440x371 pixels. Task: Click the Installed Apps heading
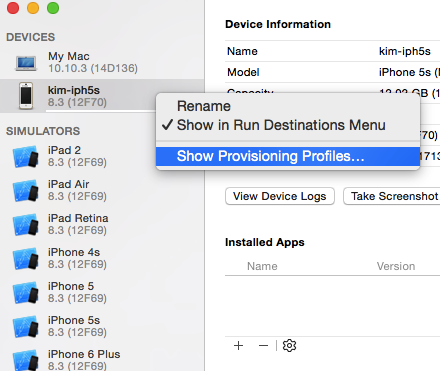coord(265,242)
